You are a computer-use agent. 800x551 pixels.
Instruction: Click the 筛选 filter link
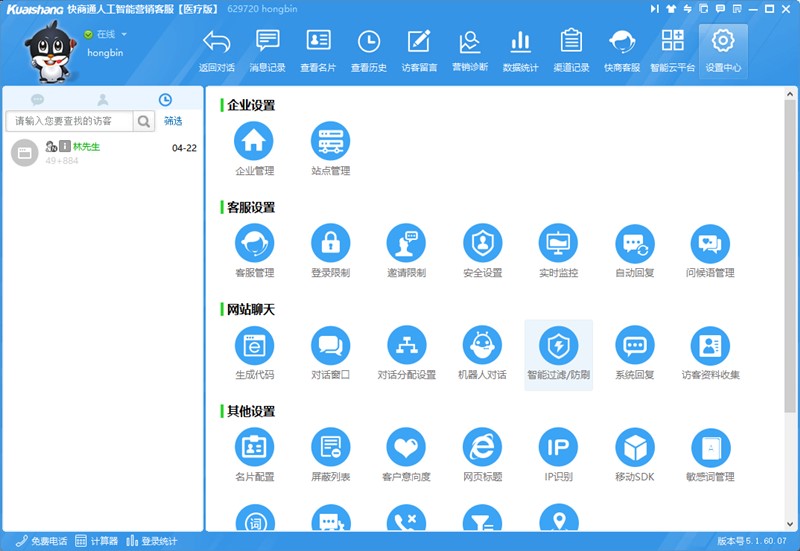click(x=173, y=121)
